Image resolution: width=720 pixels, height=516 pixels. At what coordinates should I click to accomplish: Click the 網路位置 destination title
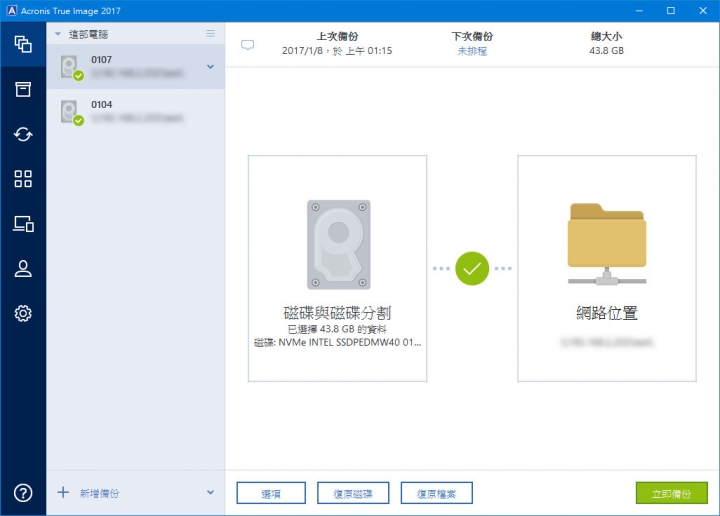[607, 313]
